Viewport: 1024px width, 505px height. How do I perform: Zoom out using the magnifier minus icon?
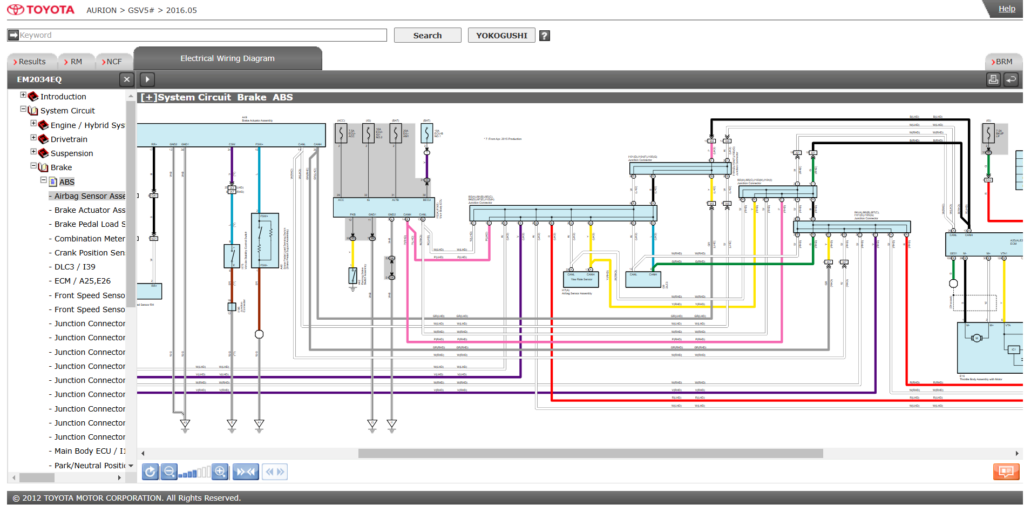point(169,471)
